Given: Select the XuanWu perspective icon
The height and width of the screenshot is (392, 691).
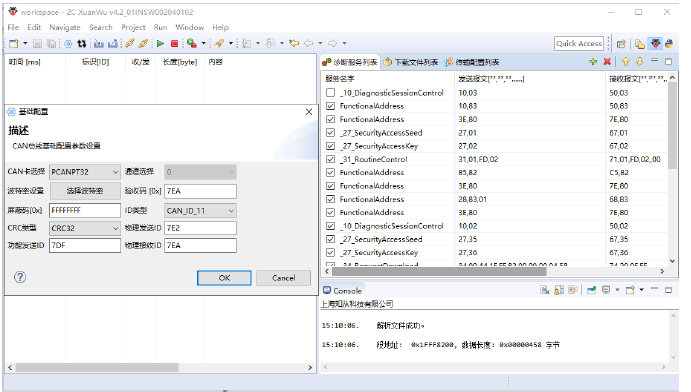Looking at the screenshot, I should click(x=656, y=44).
